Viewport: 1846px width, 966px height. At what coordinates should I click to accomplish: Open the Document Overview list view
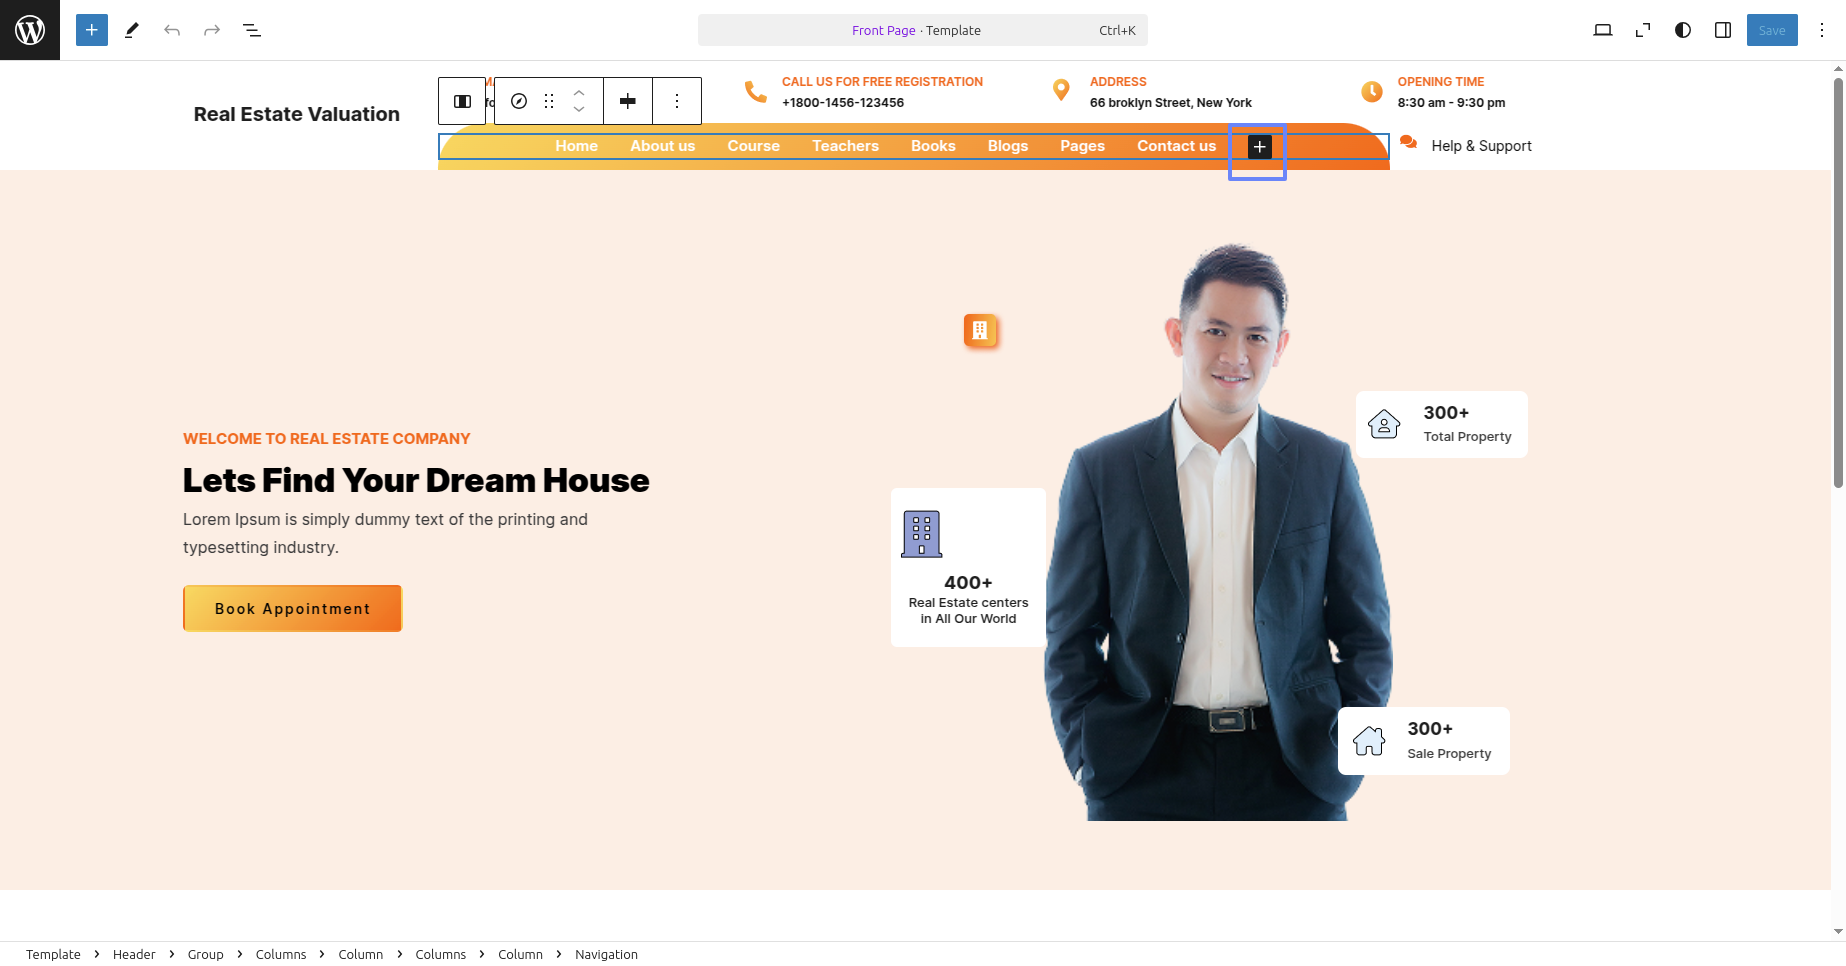[x=252, y=30]
